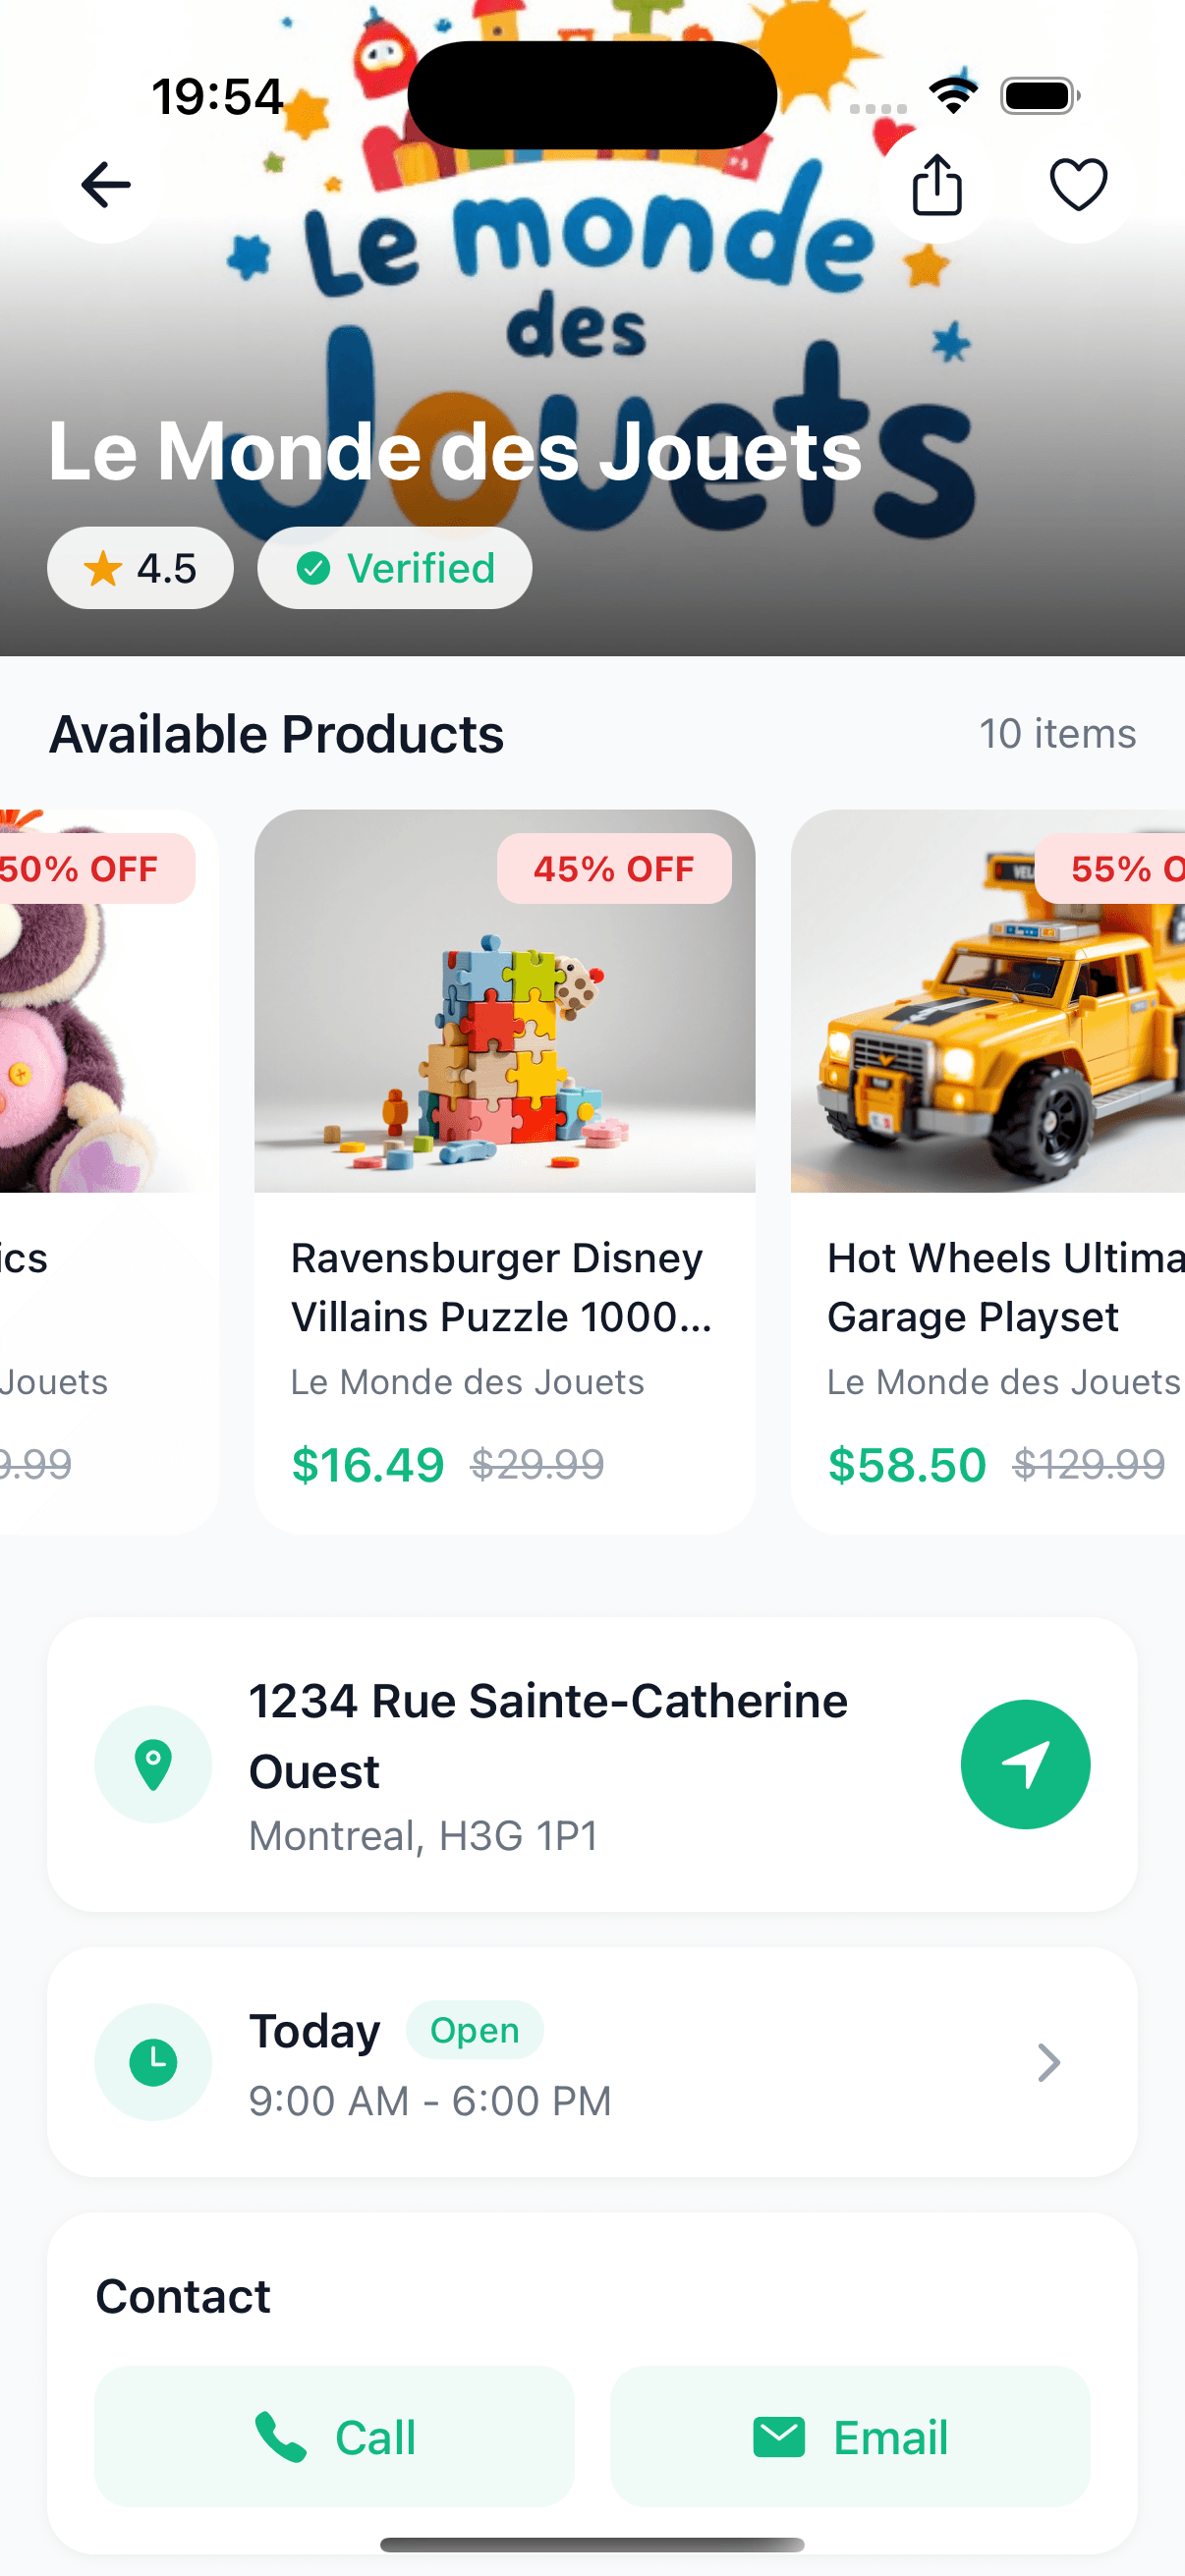The width and height of the screenshot is (1185, 2576).
Task: Tap the envelope icon inside the Email button
Action: 778,2437
